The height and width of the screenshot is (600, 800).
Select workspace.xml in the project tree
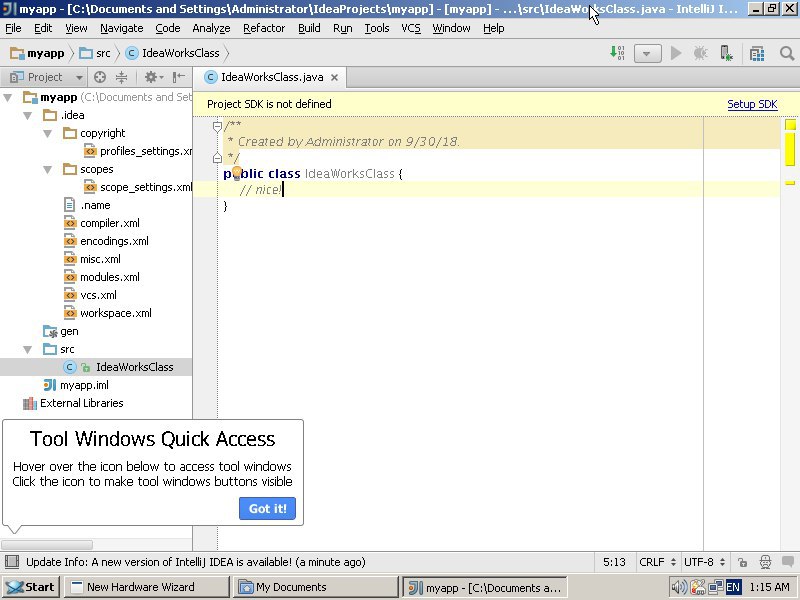[108, 313]
